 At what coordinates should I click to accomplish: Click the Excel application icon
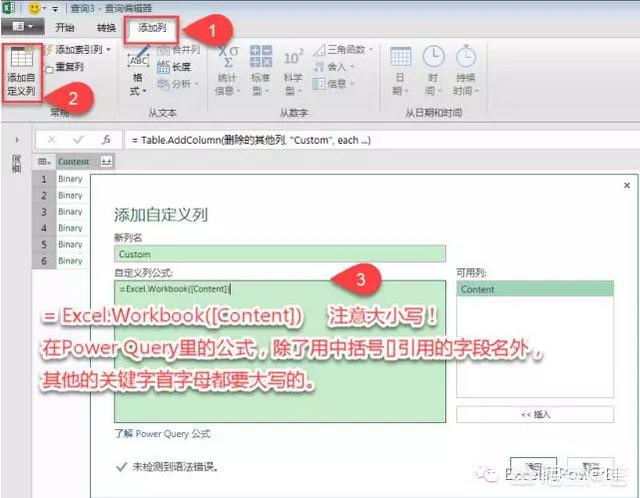pos(8,7)
